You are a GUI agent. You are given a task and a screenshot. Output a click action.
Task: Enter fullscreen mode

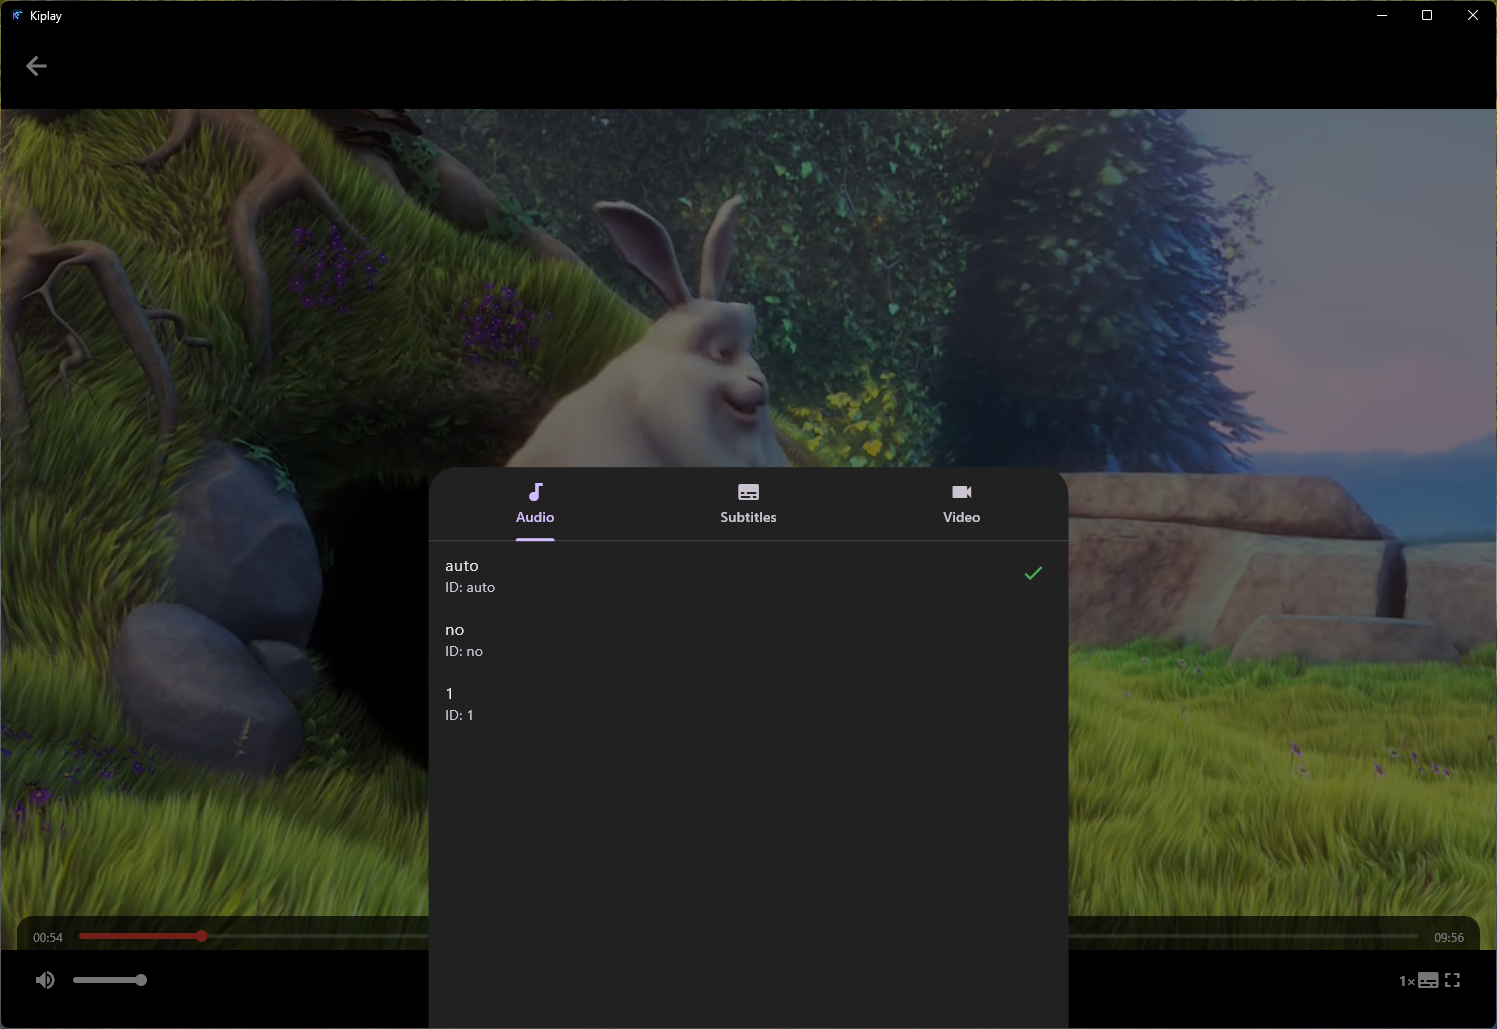coord(1453,980)
